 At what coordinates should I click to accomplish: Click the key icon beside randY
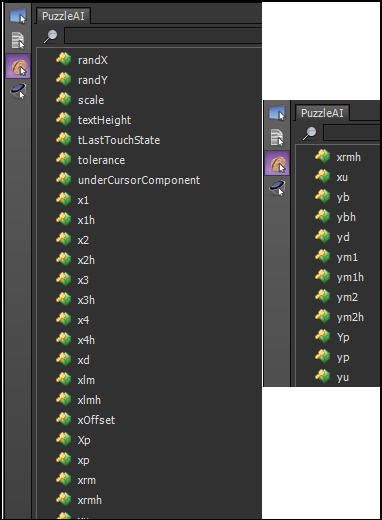coord(63,80)
